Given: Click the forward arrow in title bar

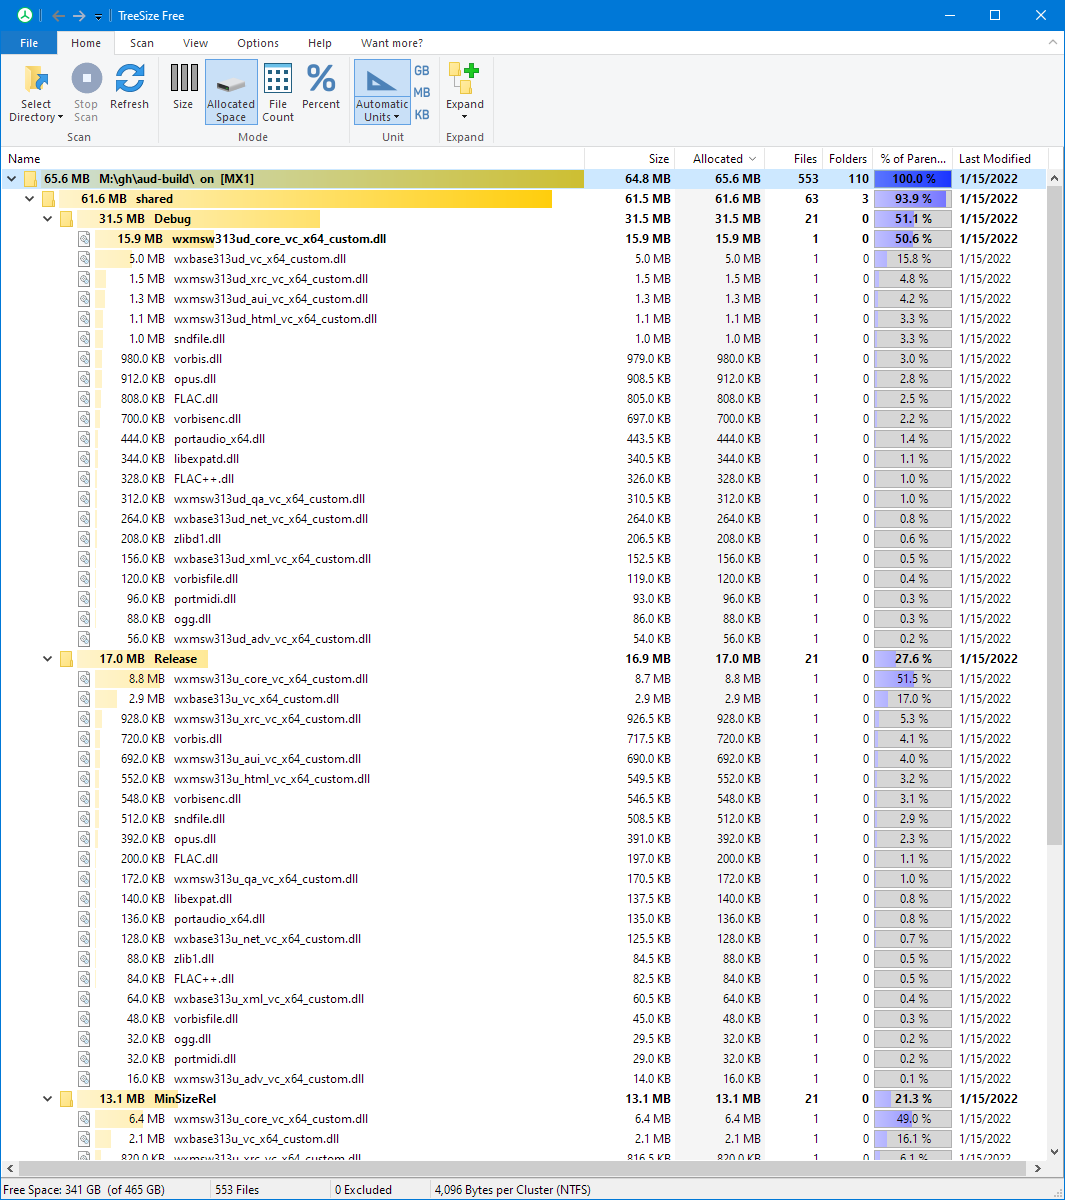Looking at the screenshot, I should tap(79, 16).
